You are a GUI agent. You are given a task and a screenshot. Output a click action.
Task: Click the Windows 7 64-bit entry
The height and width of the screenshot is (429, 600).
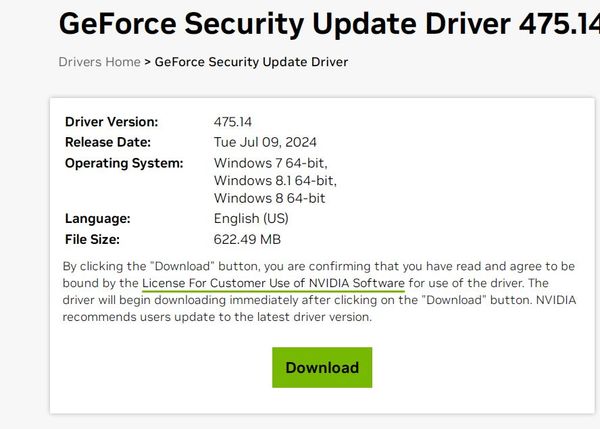coord(271,163)
